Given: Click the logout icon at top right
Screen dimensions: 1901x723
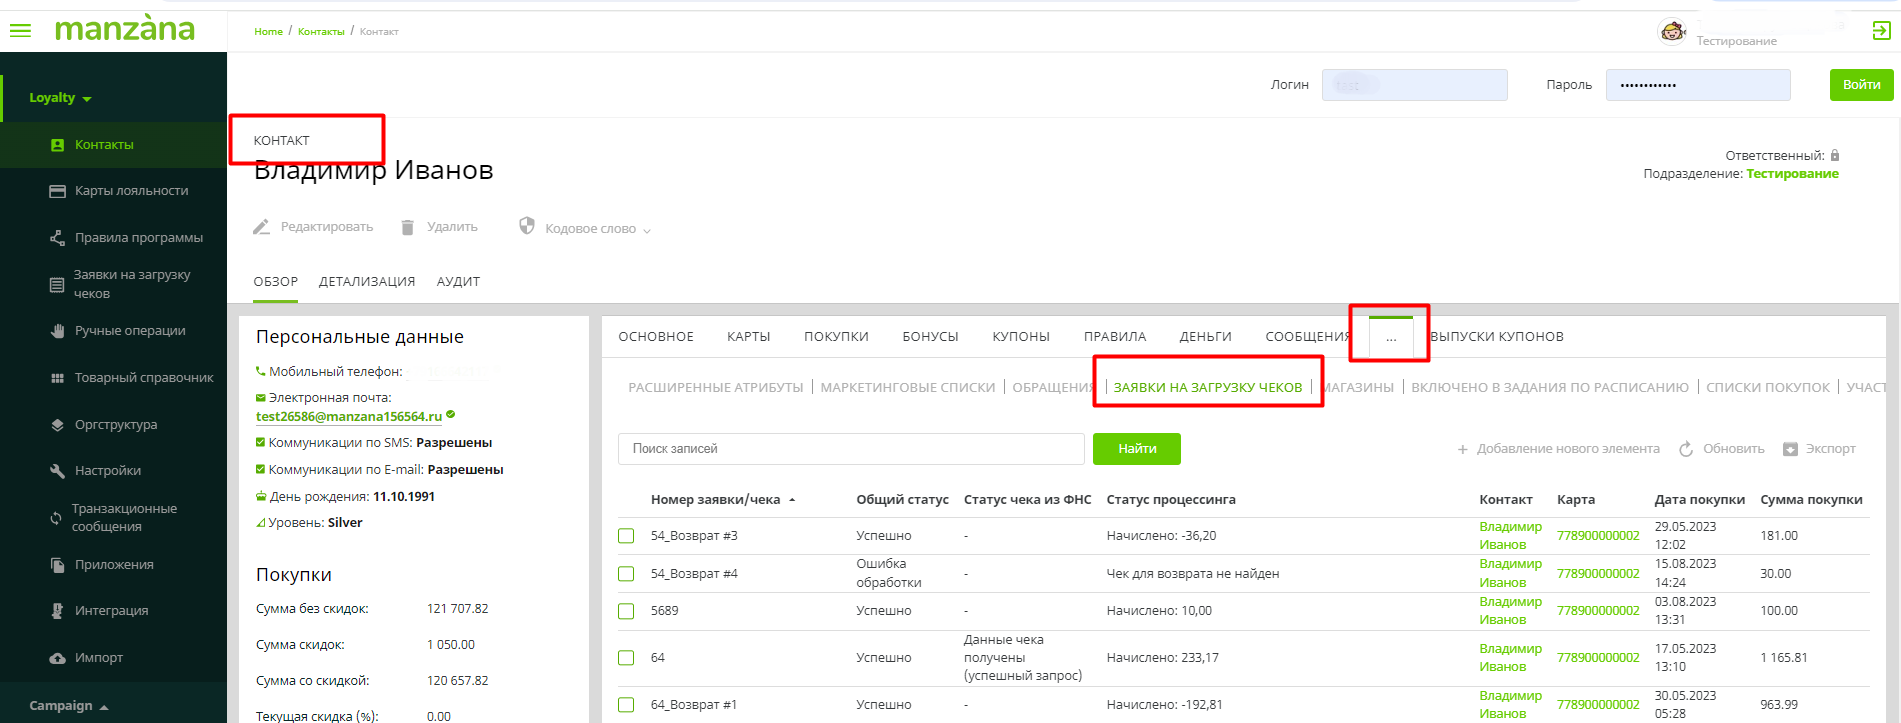Looking at the screenshot, I should coord(1880,31).
